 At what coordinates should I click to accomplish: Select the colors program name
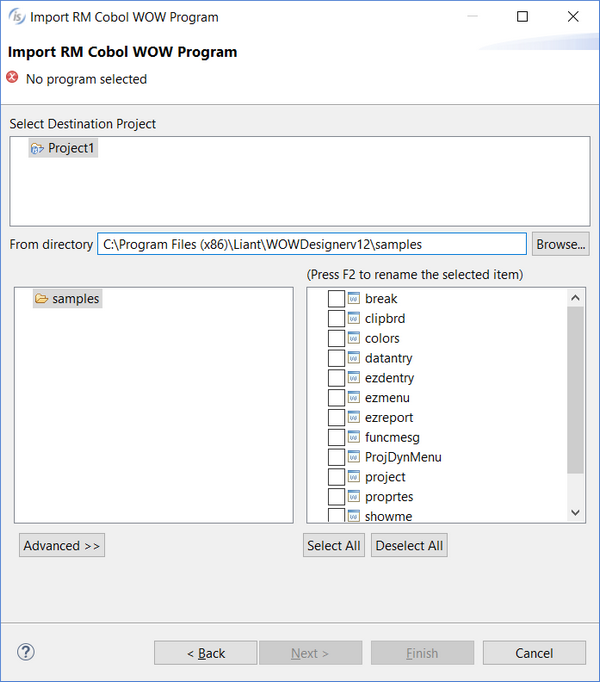382,338
